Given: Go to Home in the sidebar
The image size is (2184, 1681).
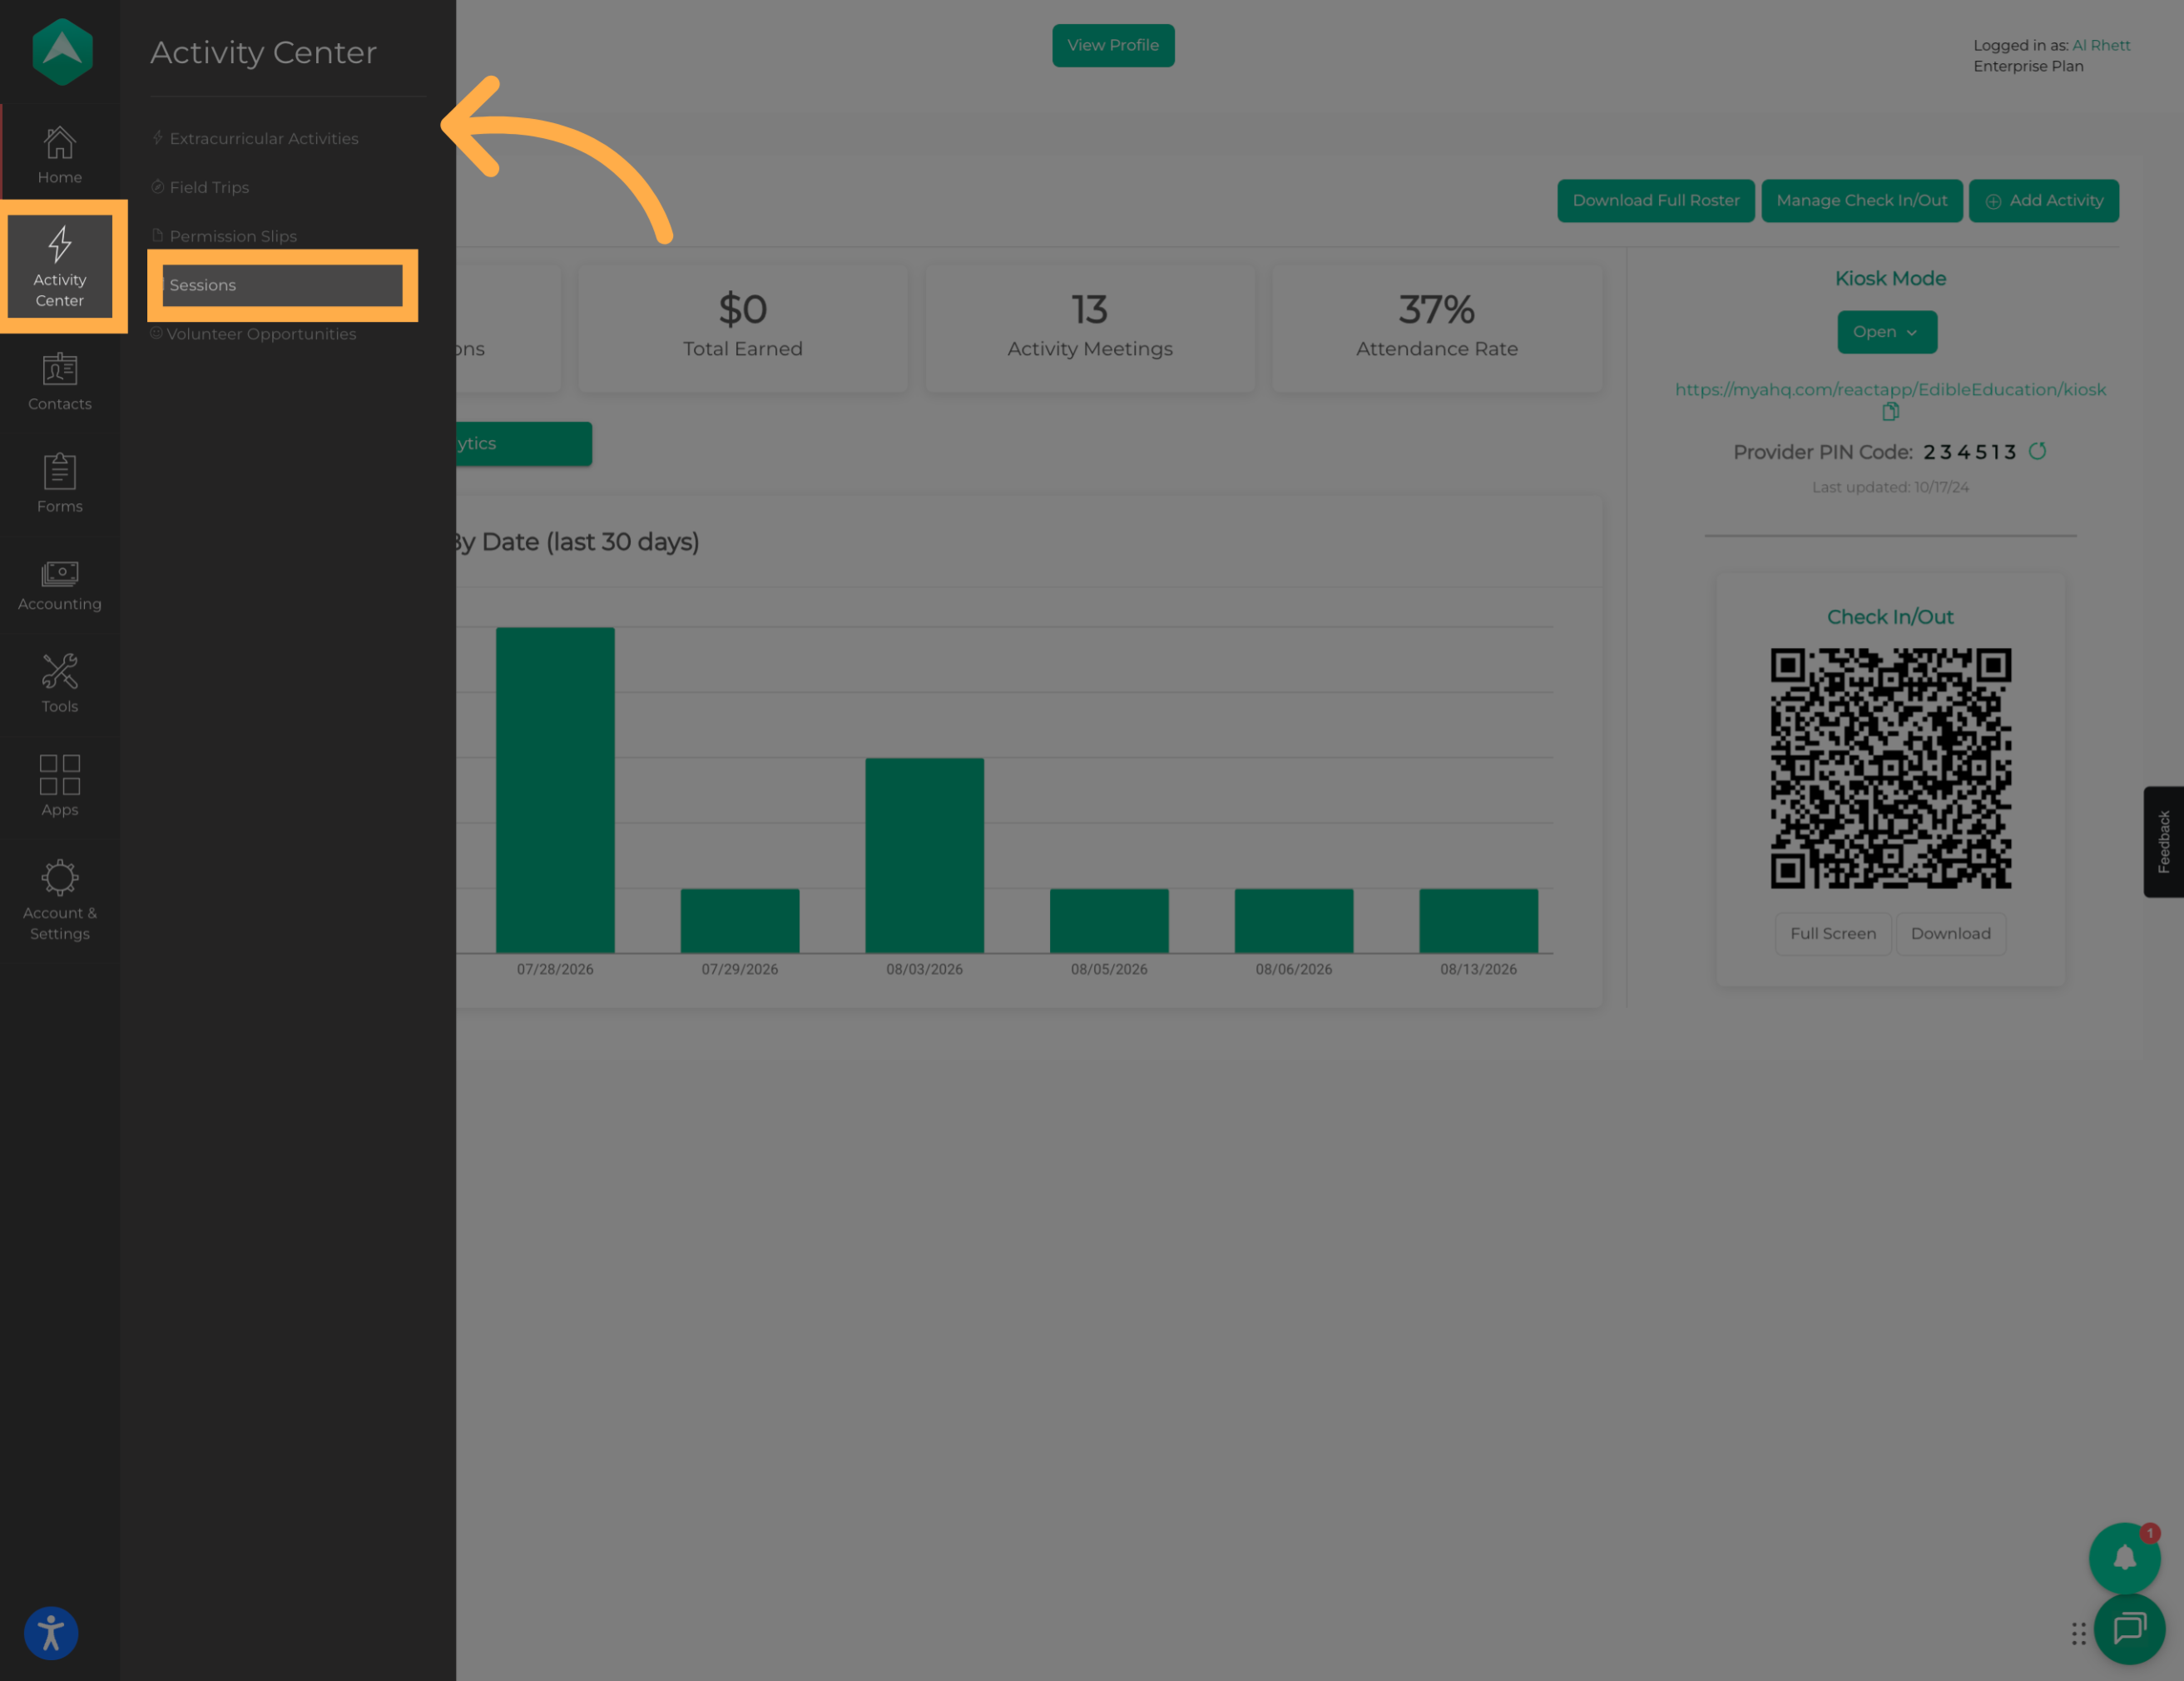Looking at the screenshot, I should (x=60, y=155).
